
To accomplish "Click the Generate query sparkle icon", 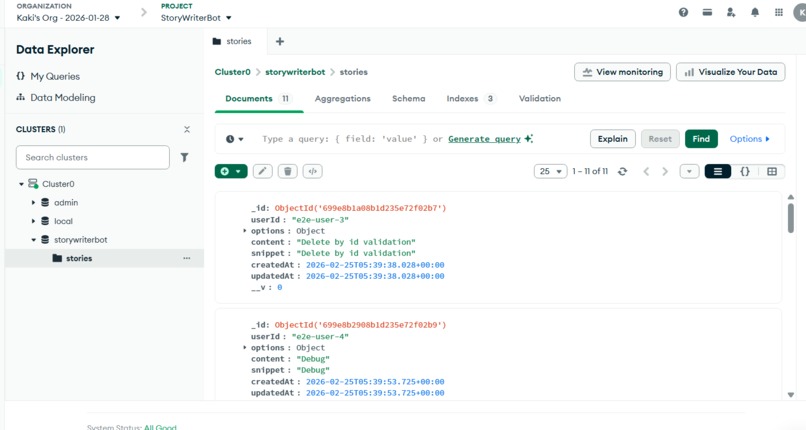I will click(x=528, y=139).
